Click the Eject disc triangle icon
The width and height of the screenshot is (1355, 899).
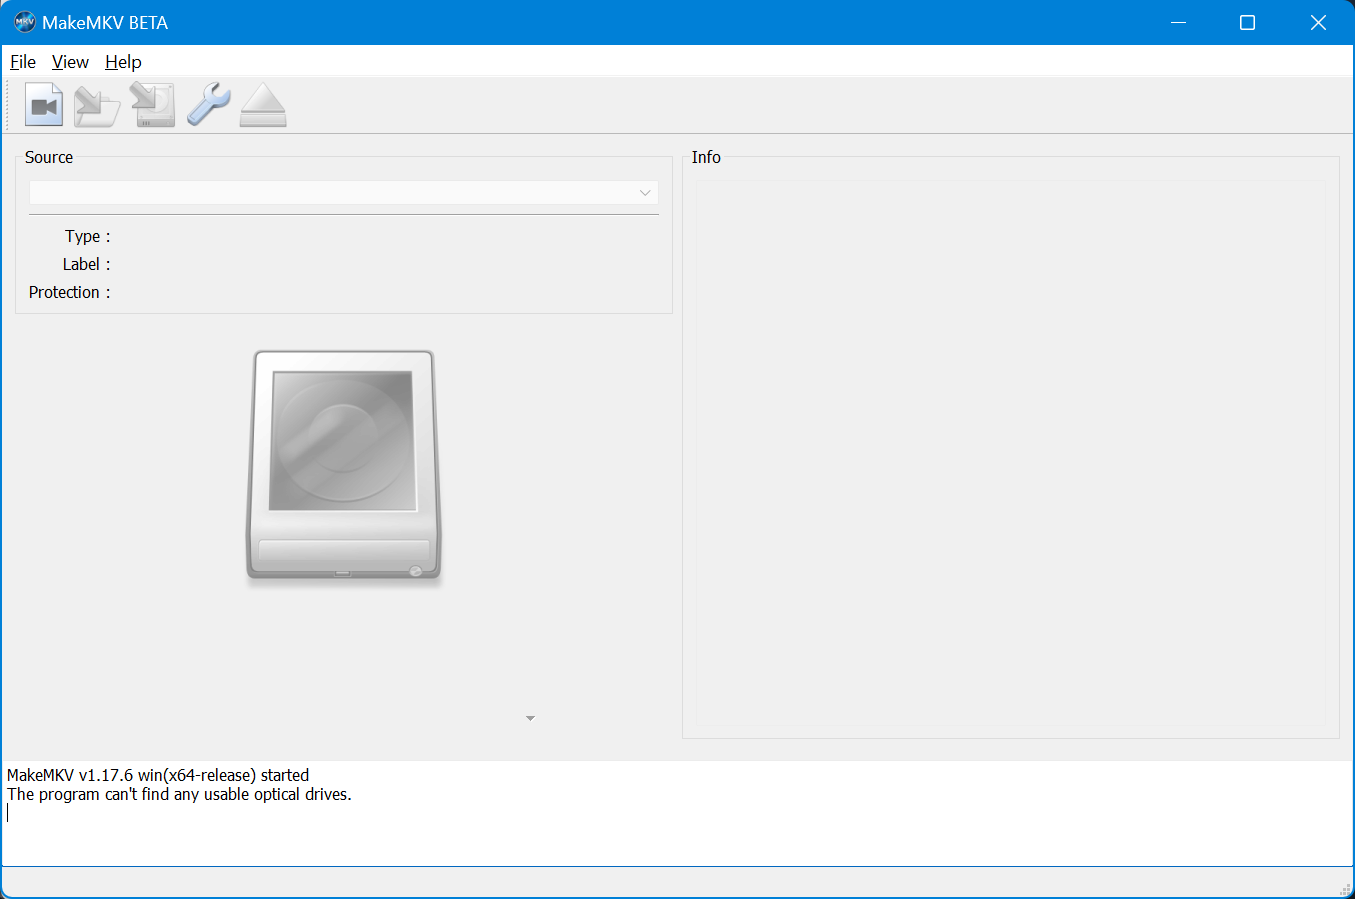pos(263,105)
